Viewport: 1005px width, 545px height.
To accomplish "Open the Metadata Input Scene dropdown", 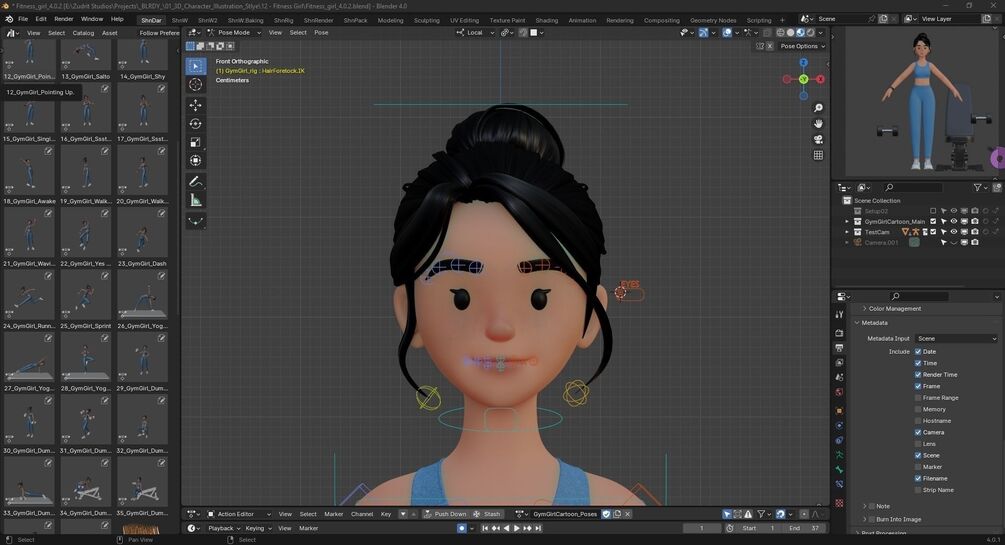I will click(956, 339).
